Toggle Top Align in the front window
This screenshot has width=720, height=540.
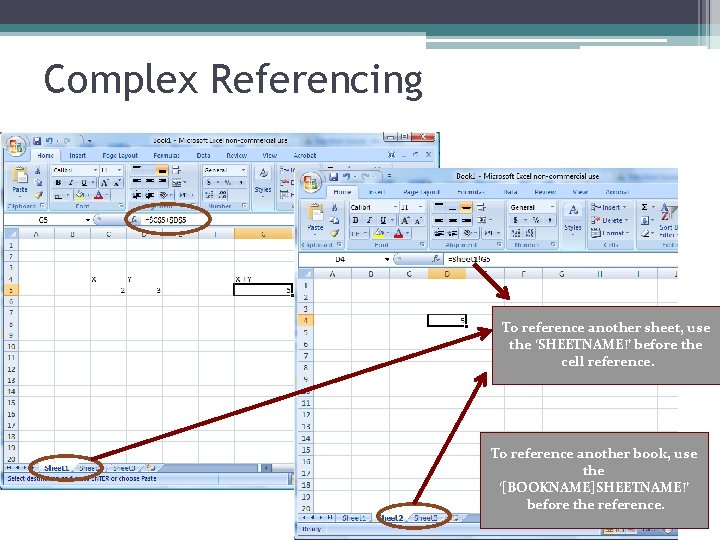pos(439,207)
